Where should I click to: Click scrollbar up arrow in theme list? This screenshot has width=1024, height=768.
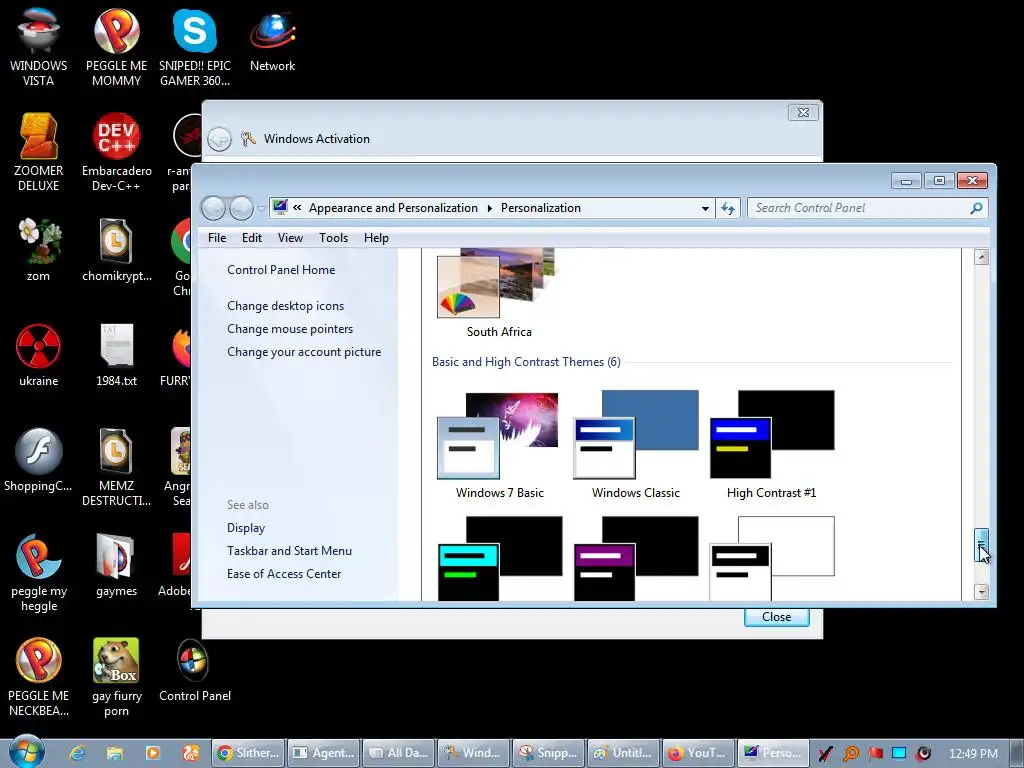(x=981, y=257)
